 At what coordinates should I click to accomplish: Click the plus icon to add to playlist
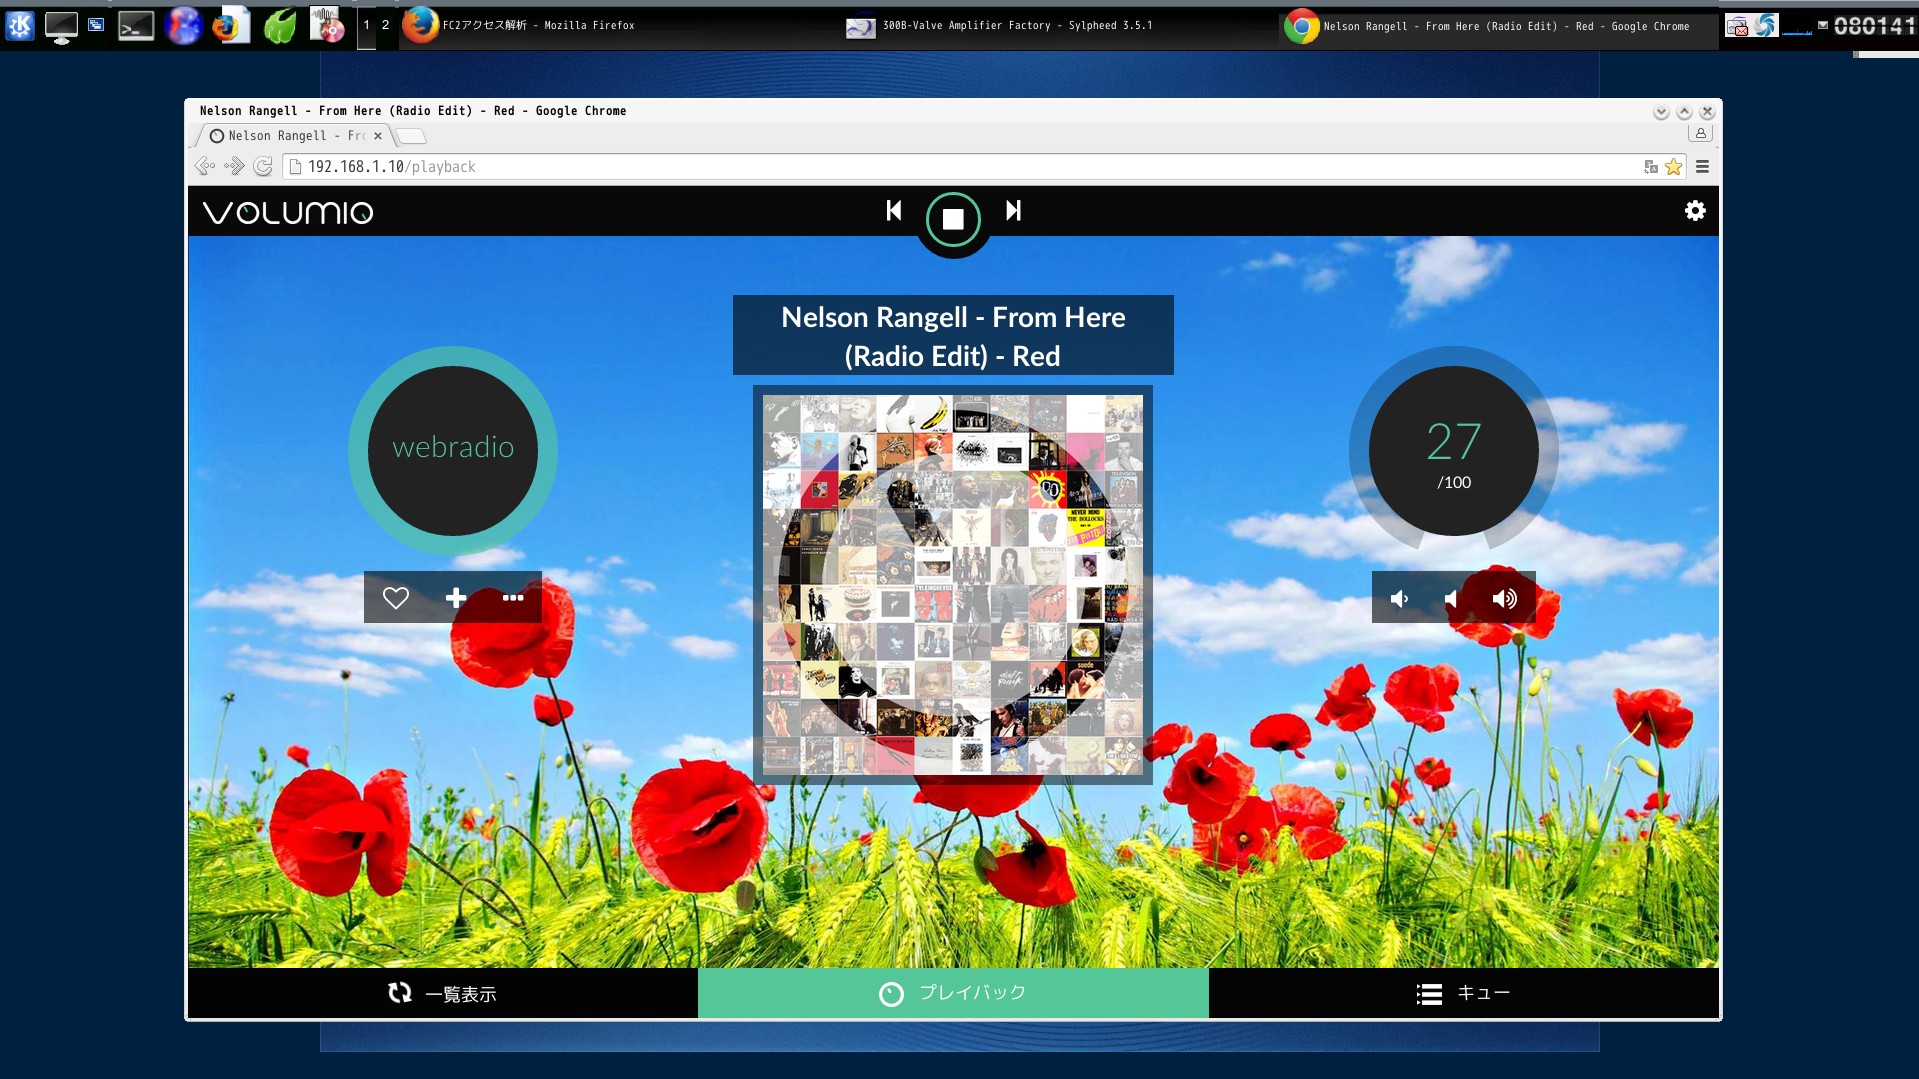pyautogui.click(x=456, y=598)
